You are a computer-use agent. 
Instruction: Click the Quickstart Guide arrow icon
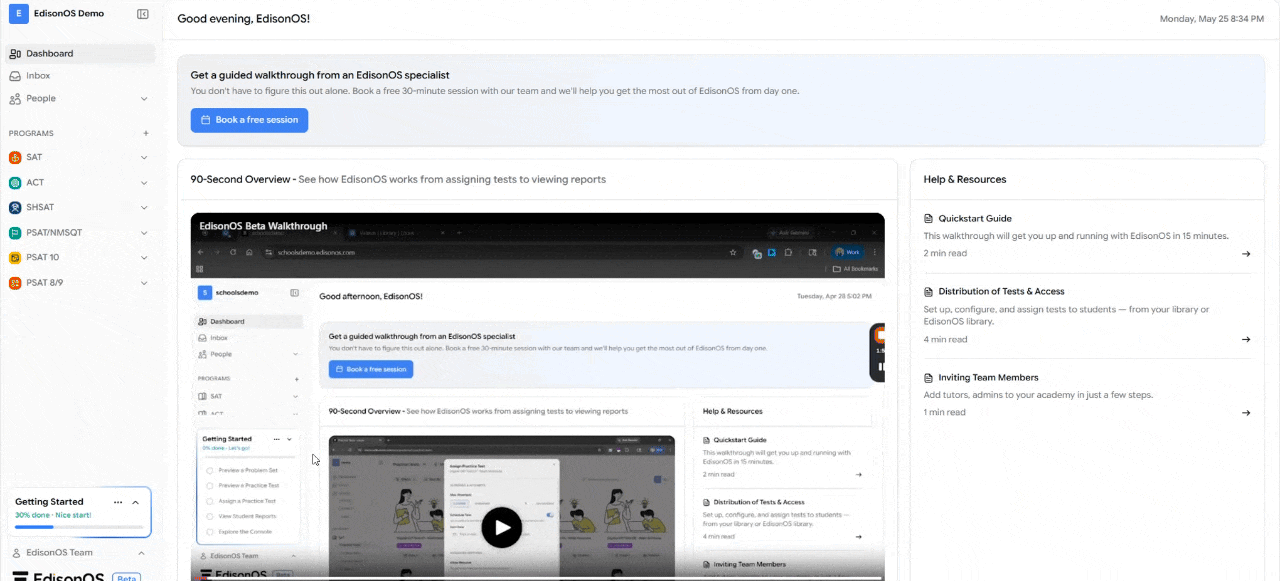click(x=1246, y=254)
